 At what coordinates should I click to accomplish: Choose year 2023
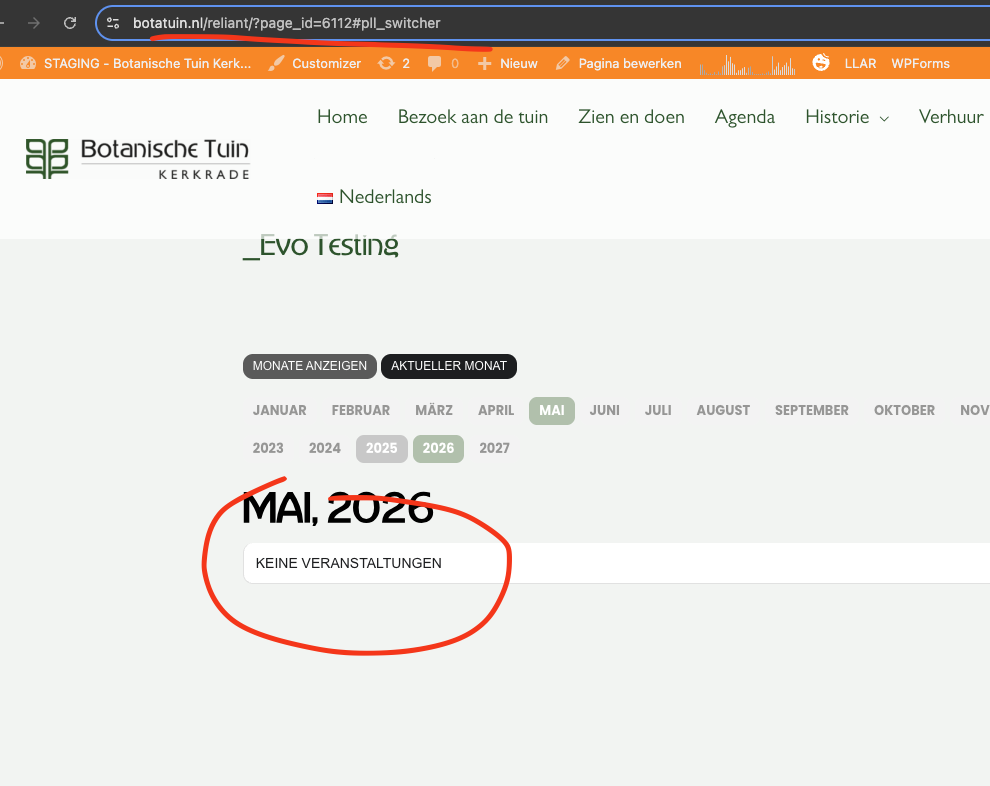point(268,448)
